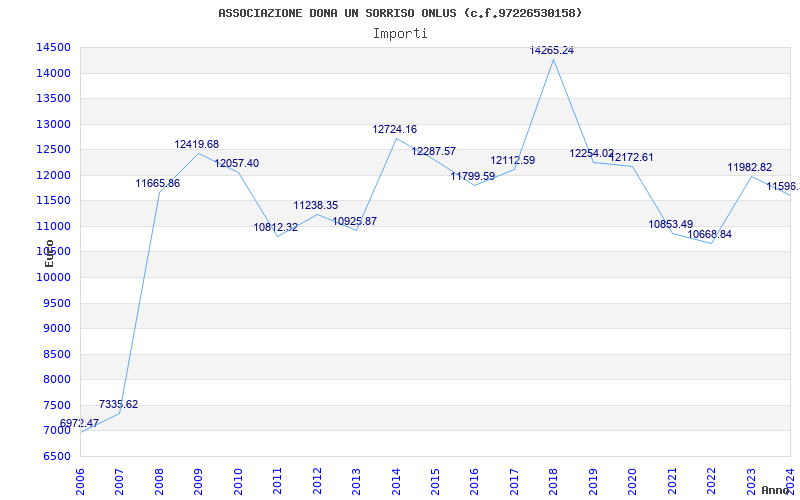The image size is (800, 500).
Task: Click the x-axis year 2020
Action: coord(633,482)
